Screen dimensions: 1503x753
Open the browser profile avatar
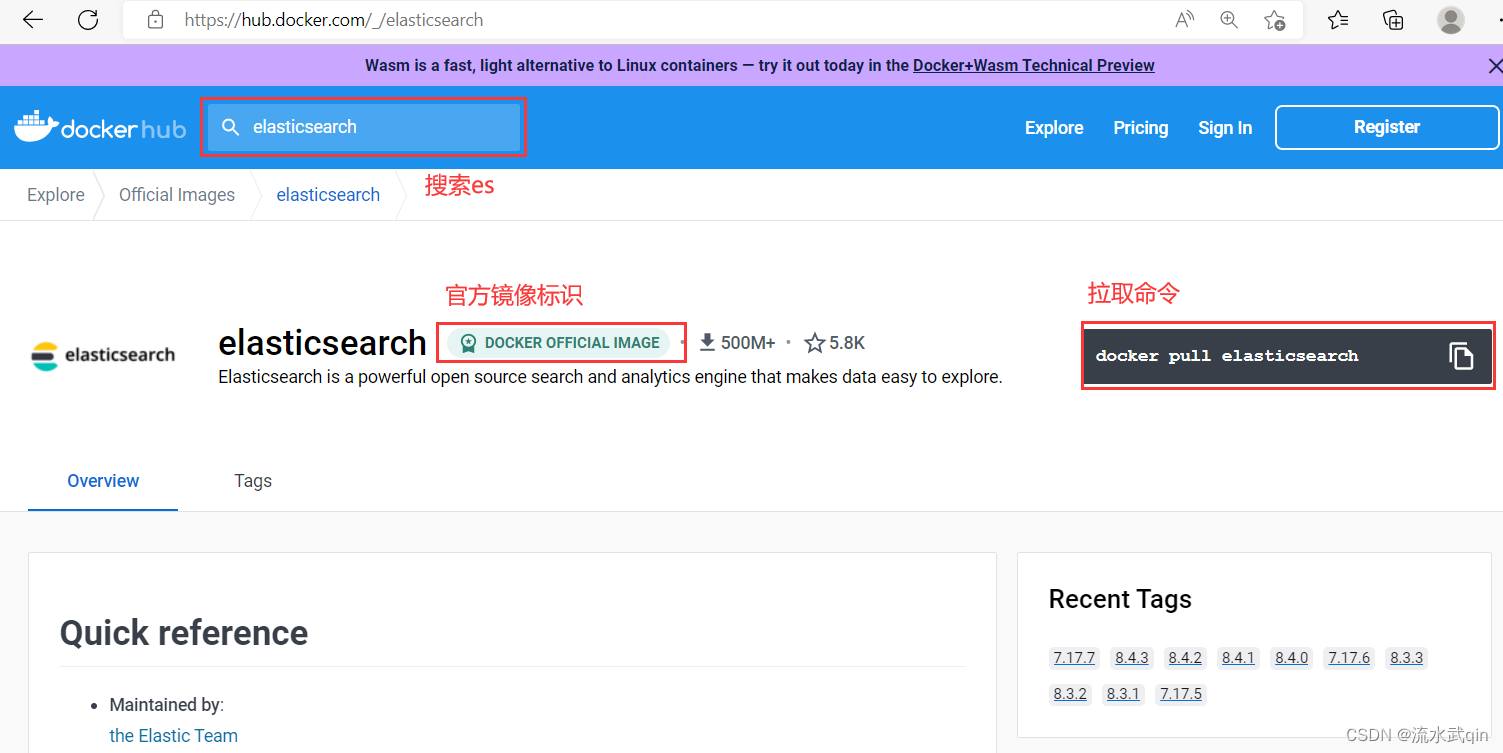[x=1451, y=20]
